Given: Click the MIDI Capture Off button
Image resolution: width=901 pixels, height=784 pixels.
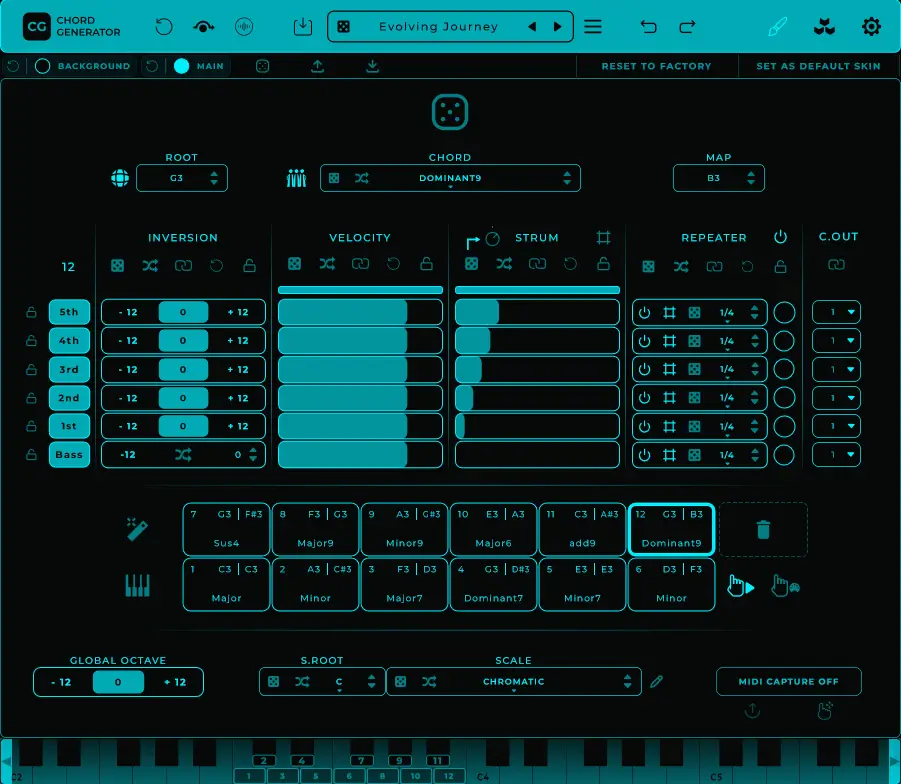Looking at the screenshot, I should pos(788,682).
